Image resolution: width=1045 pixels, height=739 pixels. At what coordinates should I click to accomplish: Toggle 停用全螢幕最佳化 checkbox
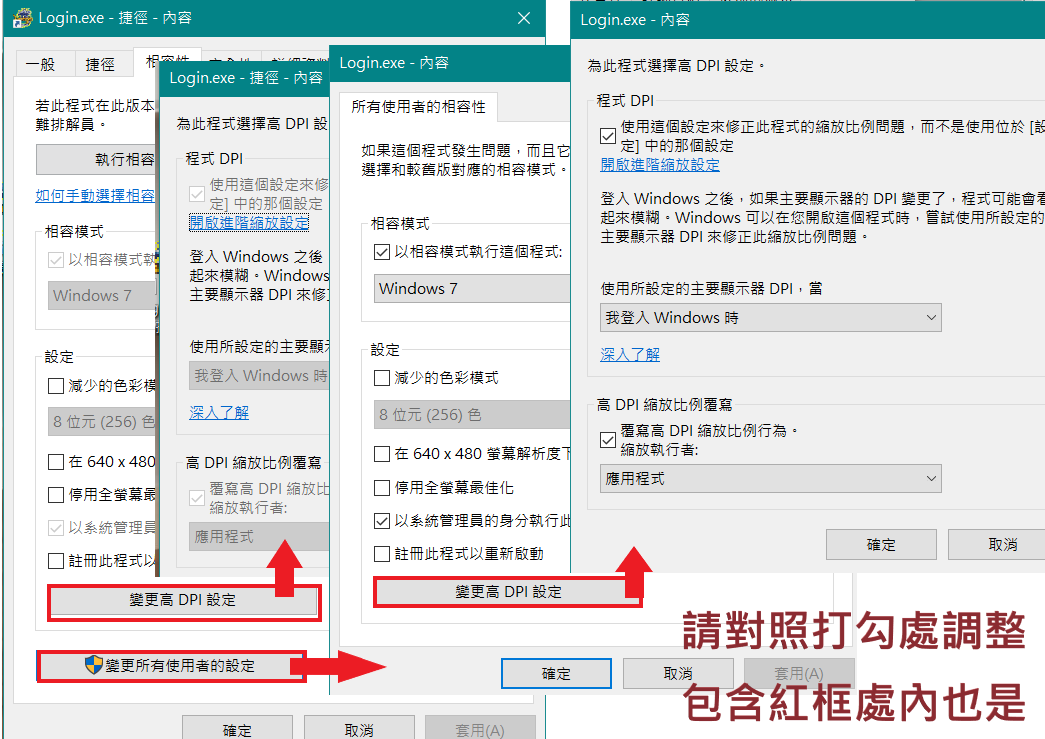(x=381, y=487)
